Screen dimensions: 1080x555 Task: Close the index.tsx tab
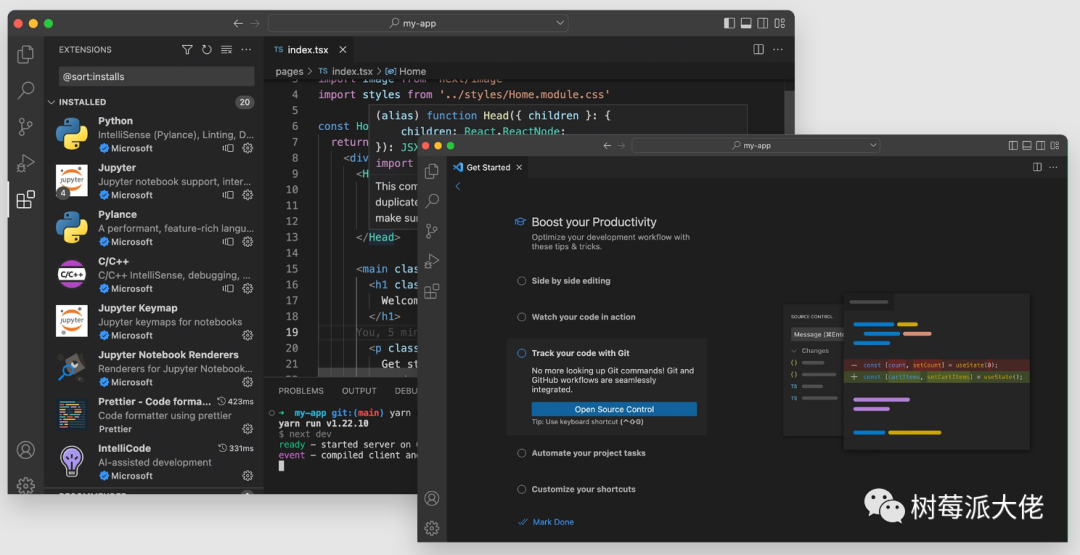pos(342,50)
